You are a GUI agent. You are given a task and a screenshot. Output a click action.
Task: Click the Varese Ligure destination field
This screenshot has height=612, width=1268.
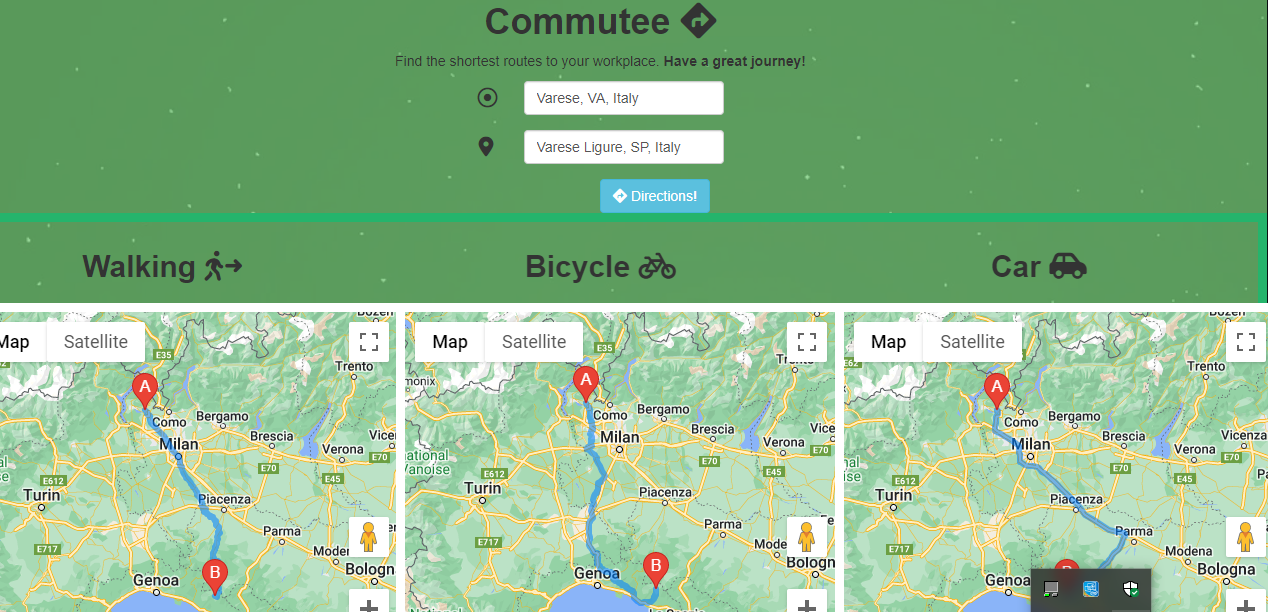[624, 147]
